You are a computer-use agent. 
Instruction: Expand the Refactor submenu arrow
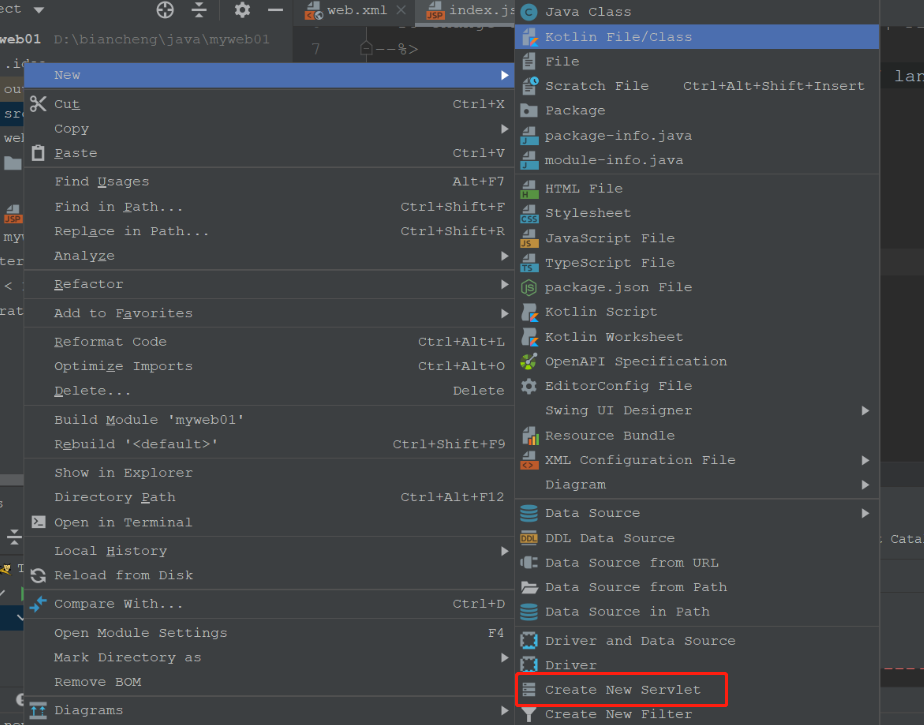click(504, 284)
